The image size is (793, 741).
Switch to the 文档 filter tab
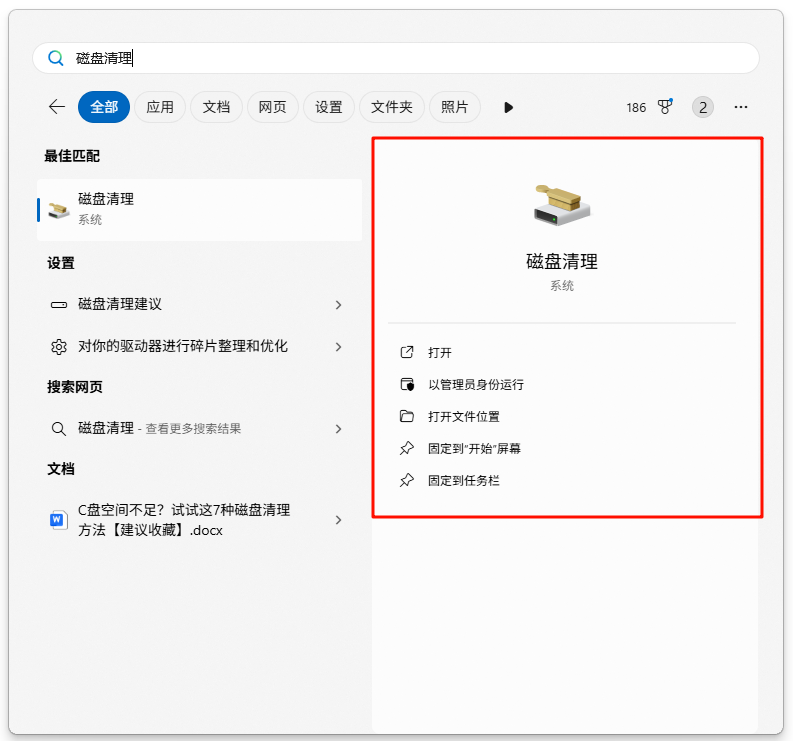coord(216,107)
